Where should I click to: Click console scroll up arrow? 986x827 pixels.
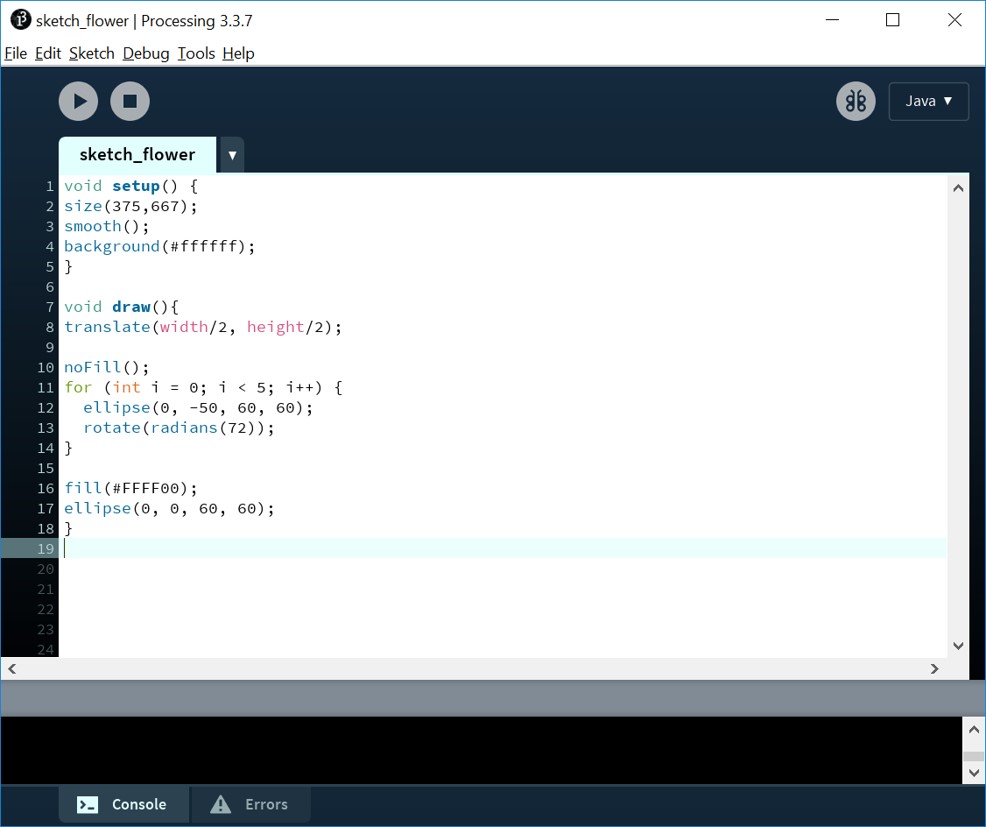pyautogui.click(x=973, y=730)
